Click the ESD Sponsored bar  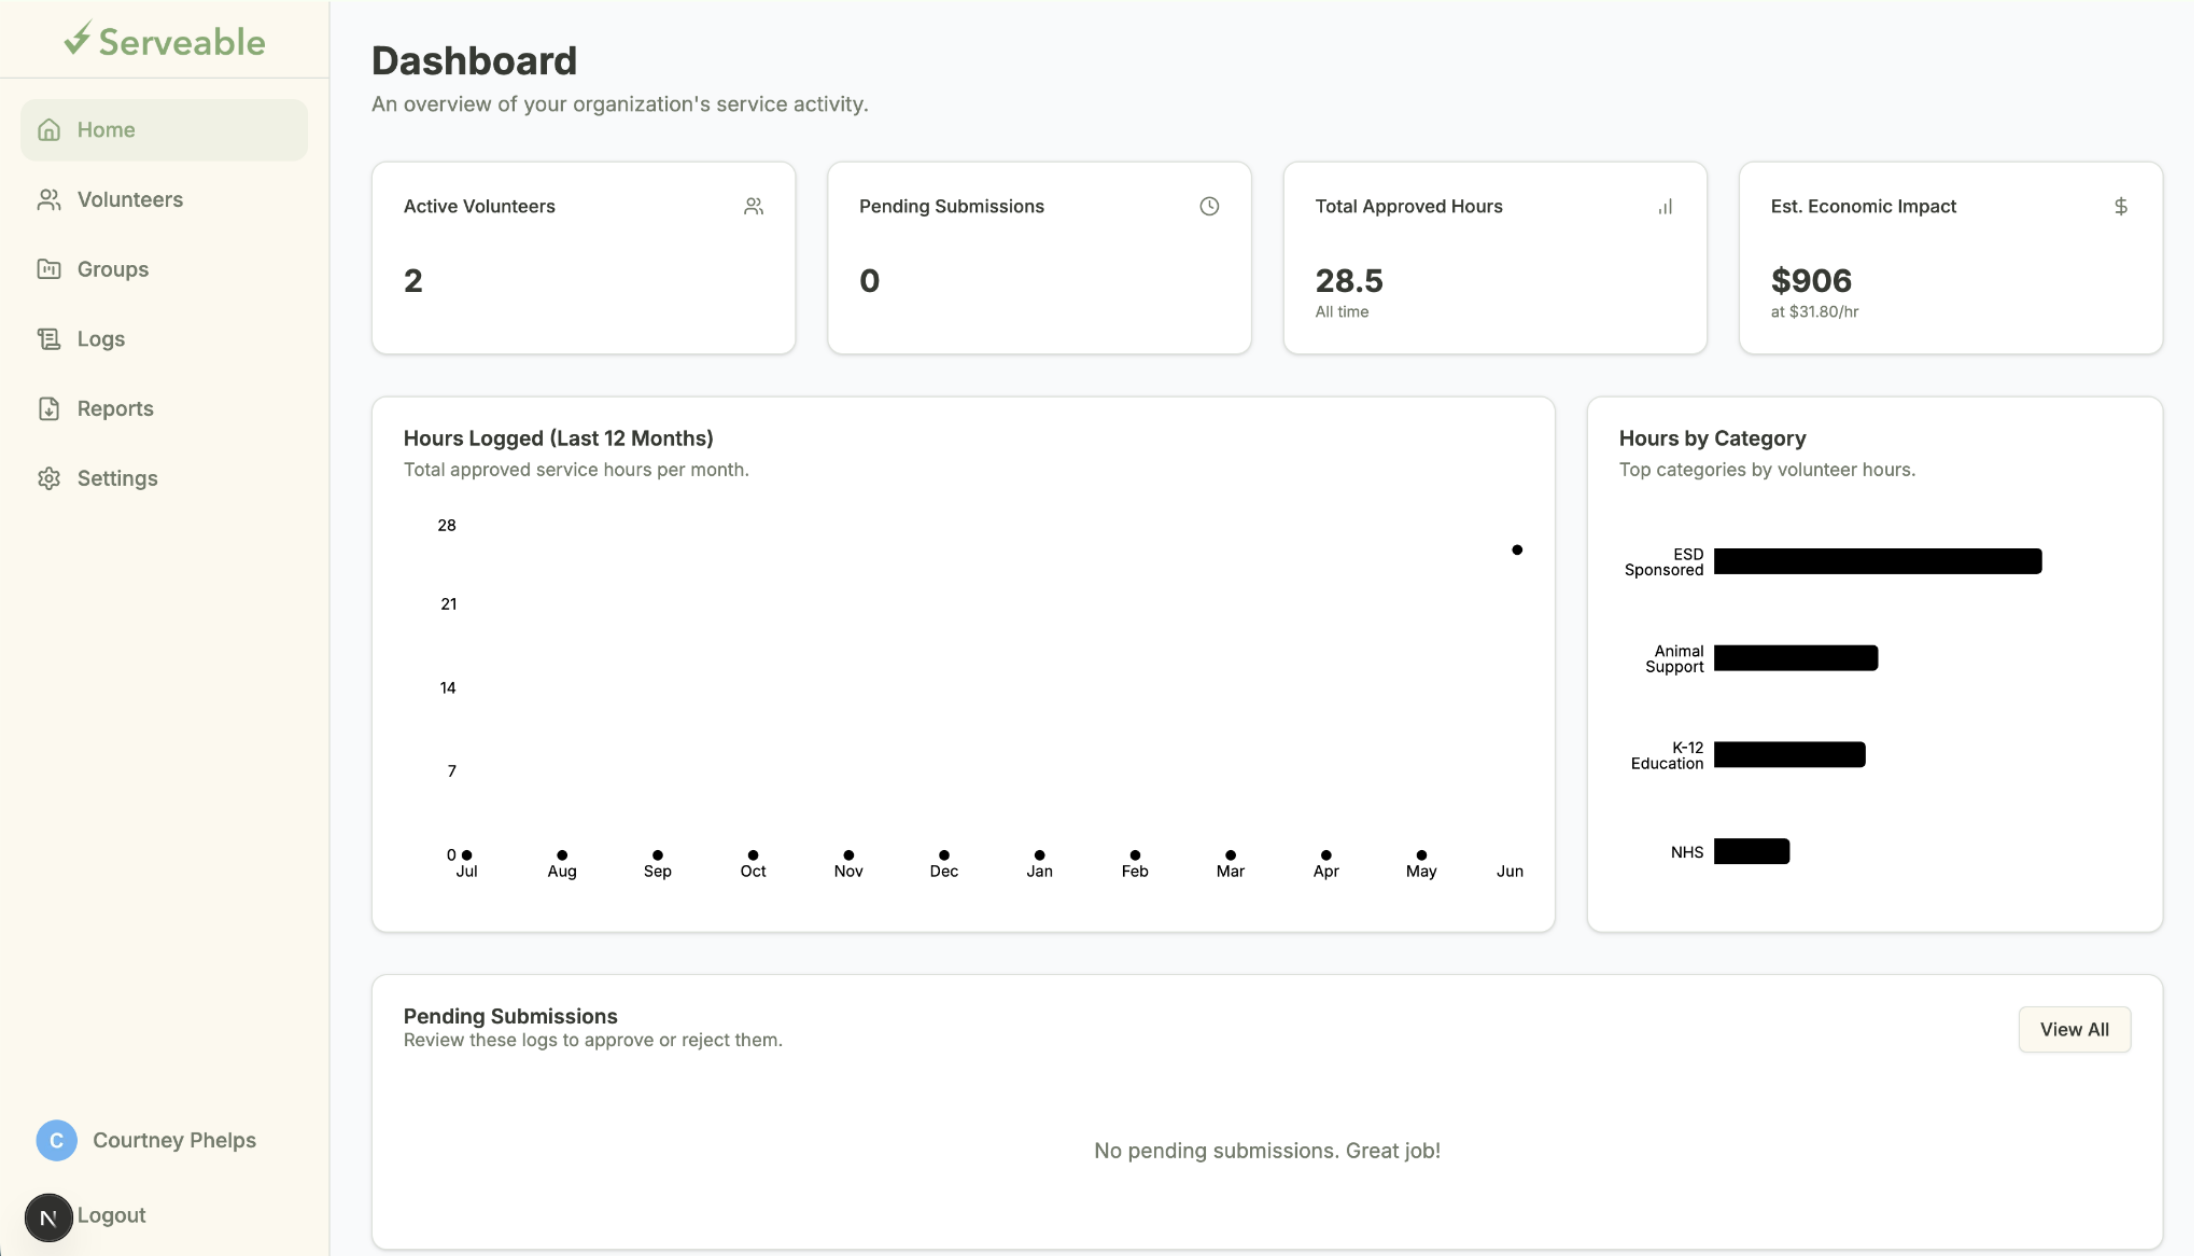pos(1877,561)
